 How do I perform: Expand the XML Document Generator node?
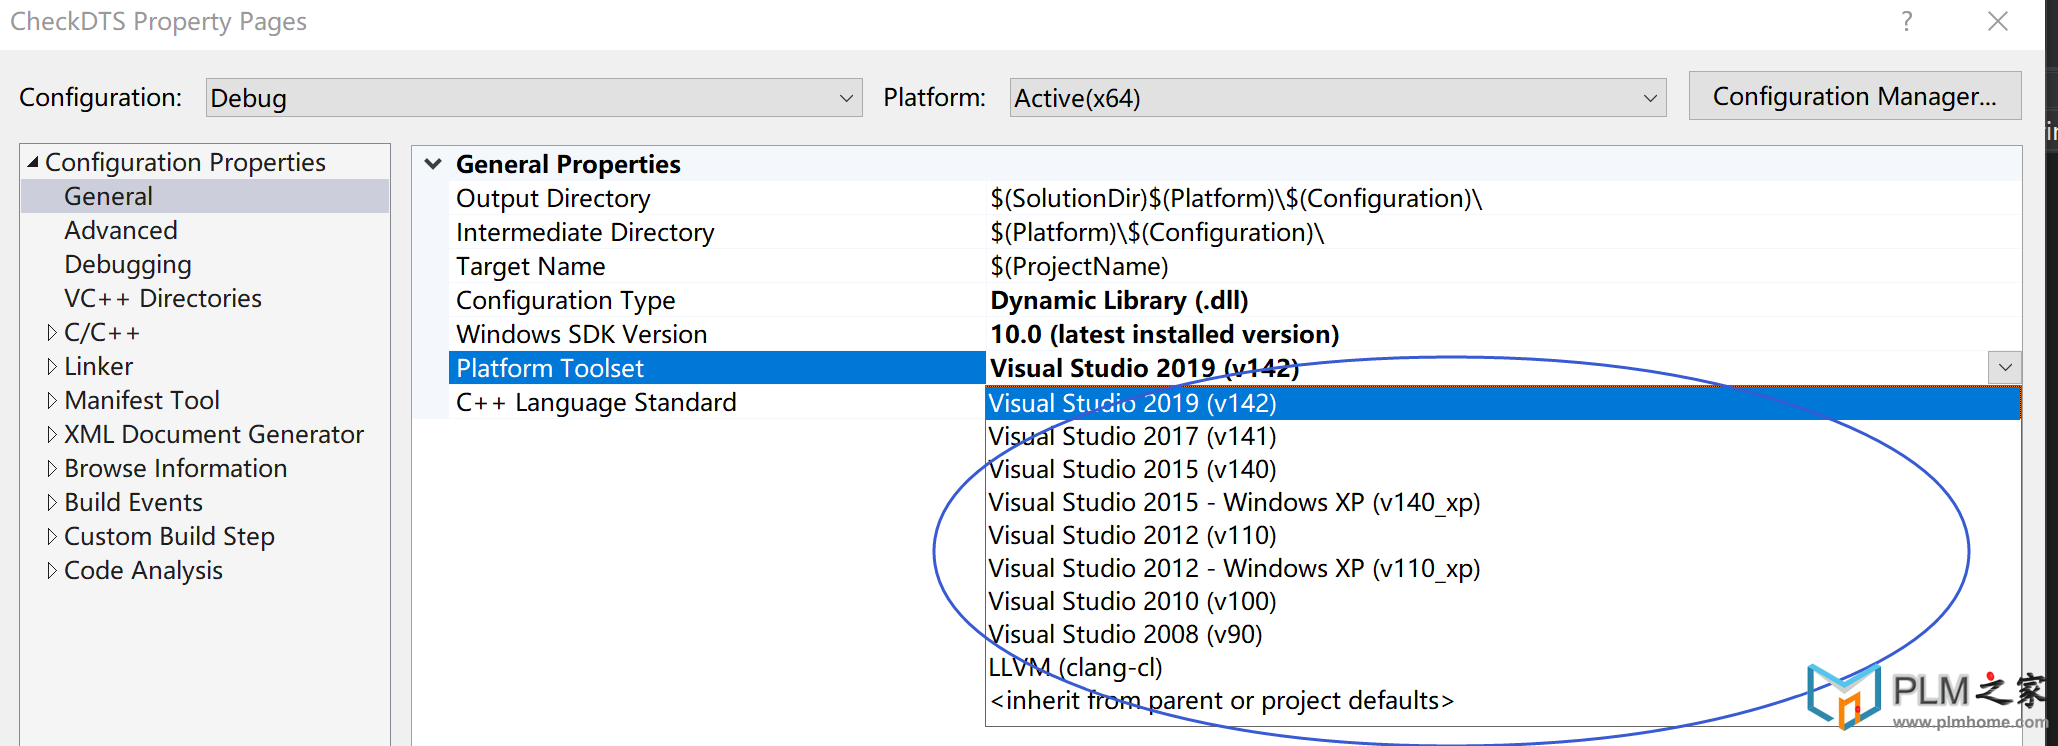[x=52, y=435]
